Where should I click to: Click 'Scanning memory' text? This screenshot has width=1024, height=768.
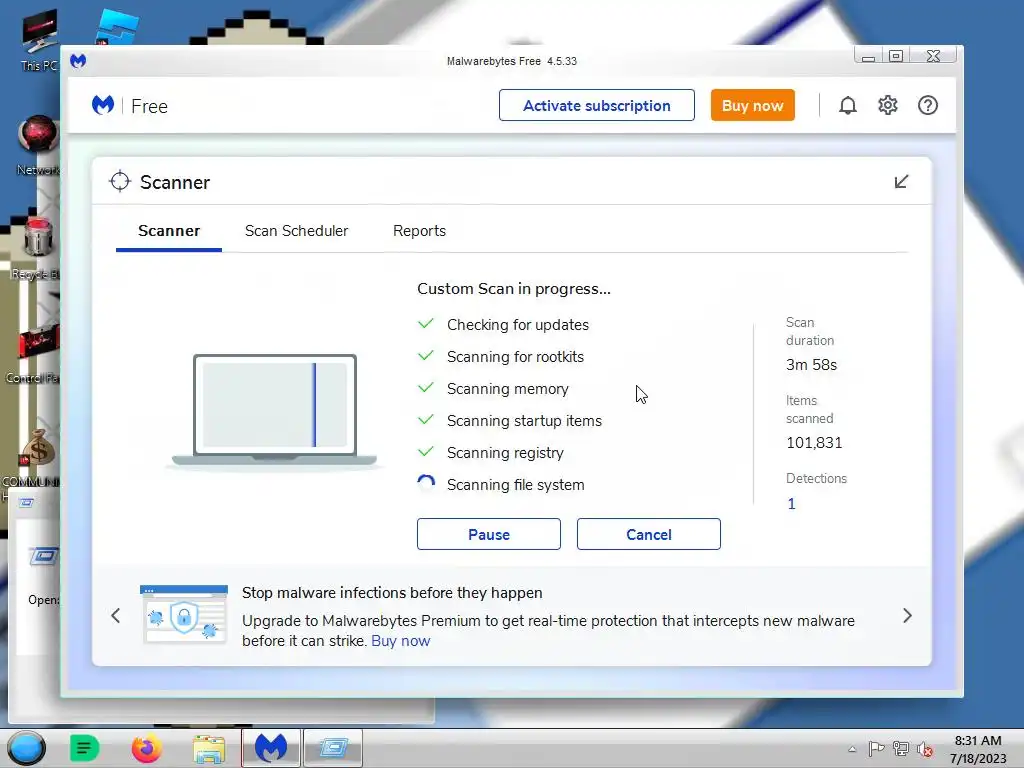click(x=507, y=389)
